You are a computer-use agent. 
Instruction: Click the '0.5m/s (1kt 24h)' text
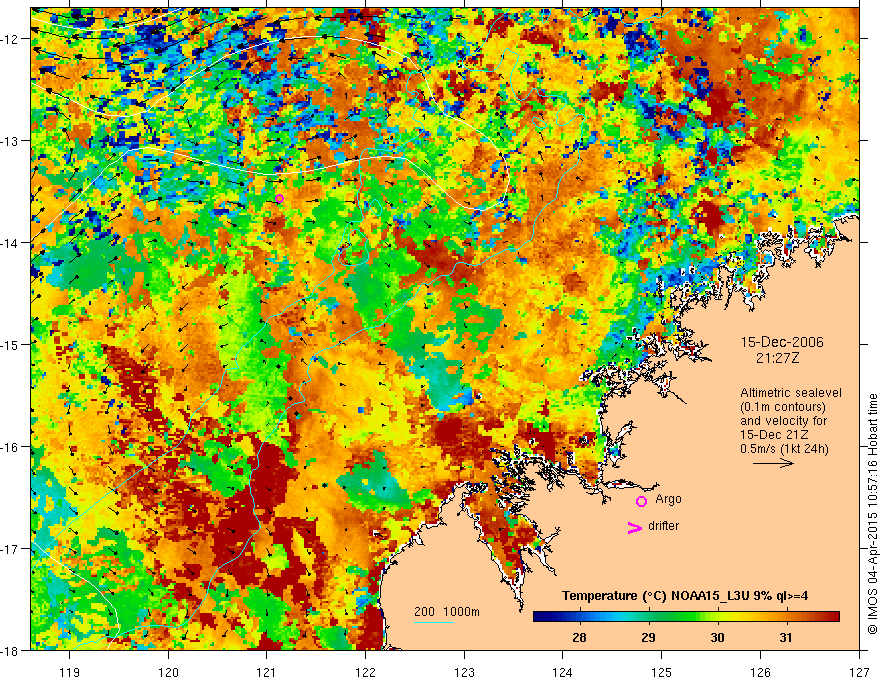click(784, 449)
